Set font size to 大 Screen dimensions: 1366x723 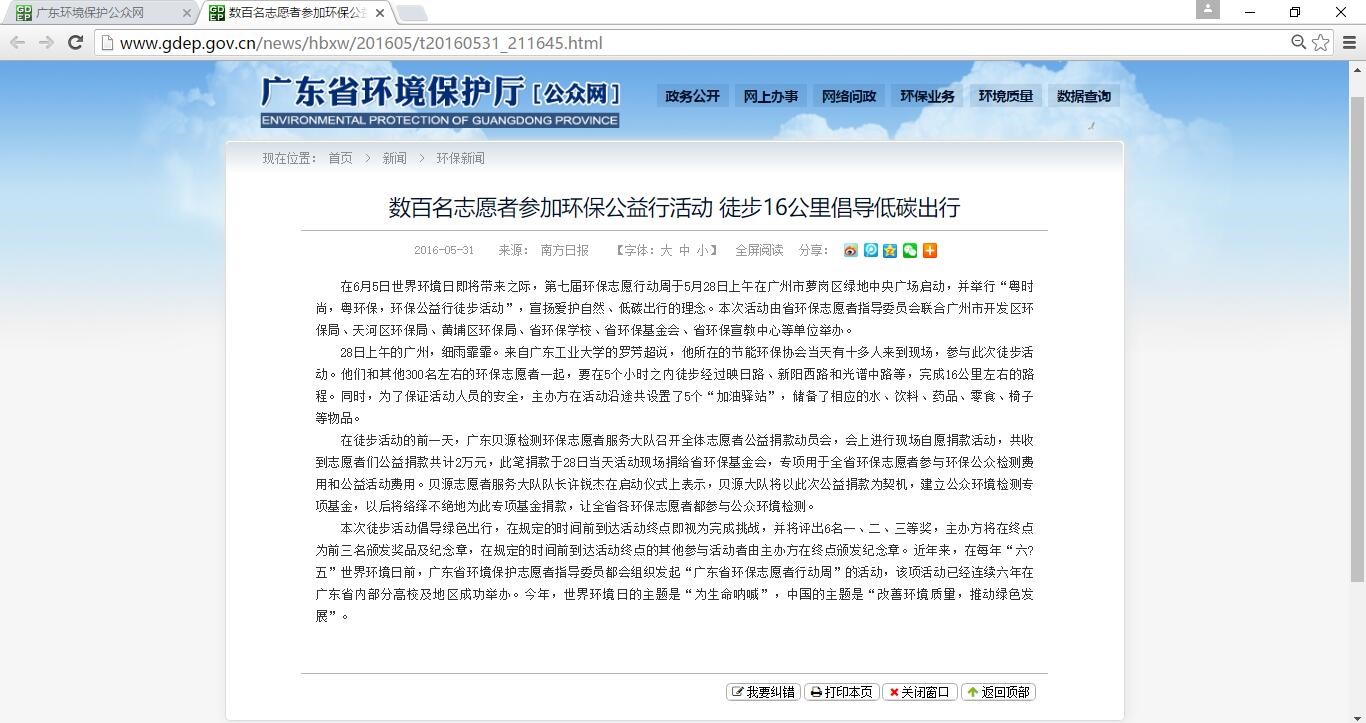click(666, 250)
